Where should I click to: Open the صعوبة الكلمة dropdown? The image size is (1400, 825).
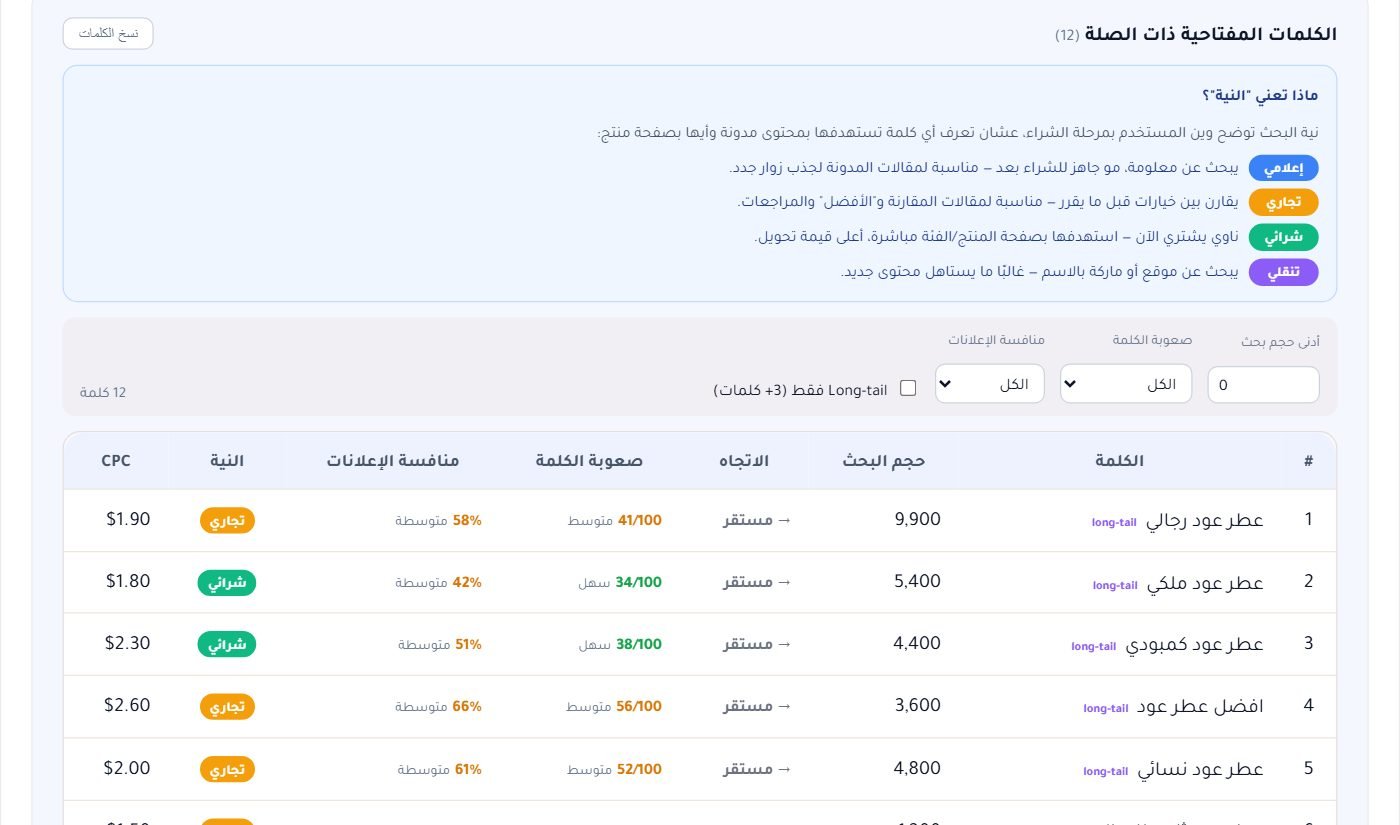[x=1126, y=384]
